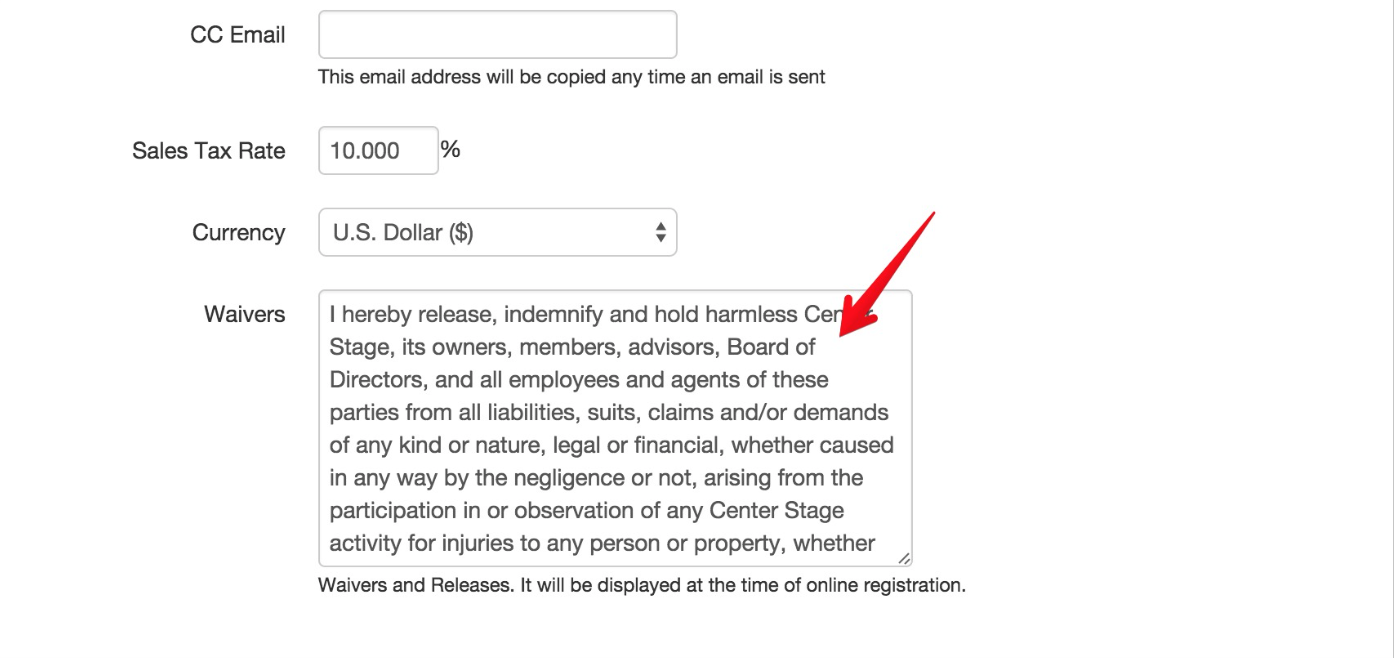Focus the Sales Tax Rate field showing 10.000
Screen dimensions: 1394x658
378,150
